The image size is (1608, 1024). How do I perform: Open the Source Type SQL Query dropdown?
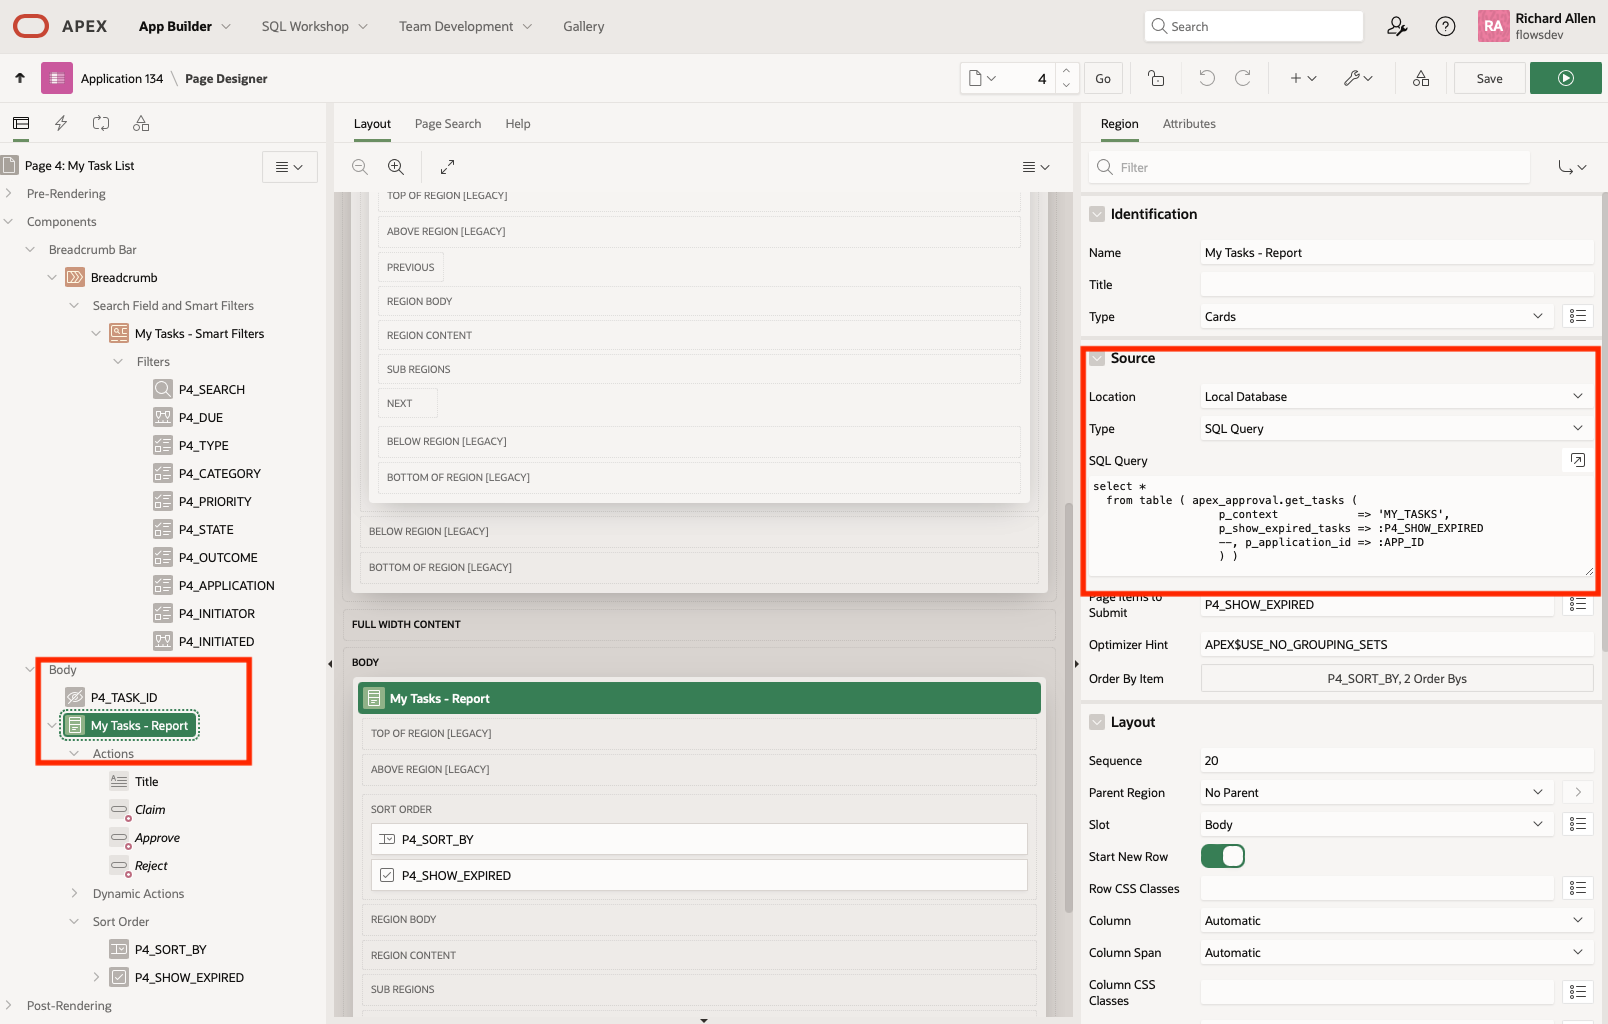(x=1396, y=428)
